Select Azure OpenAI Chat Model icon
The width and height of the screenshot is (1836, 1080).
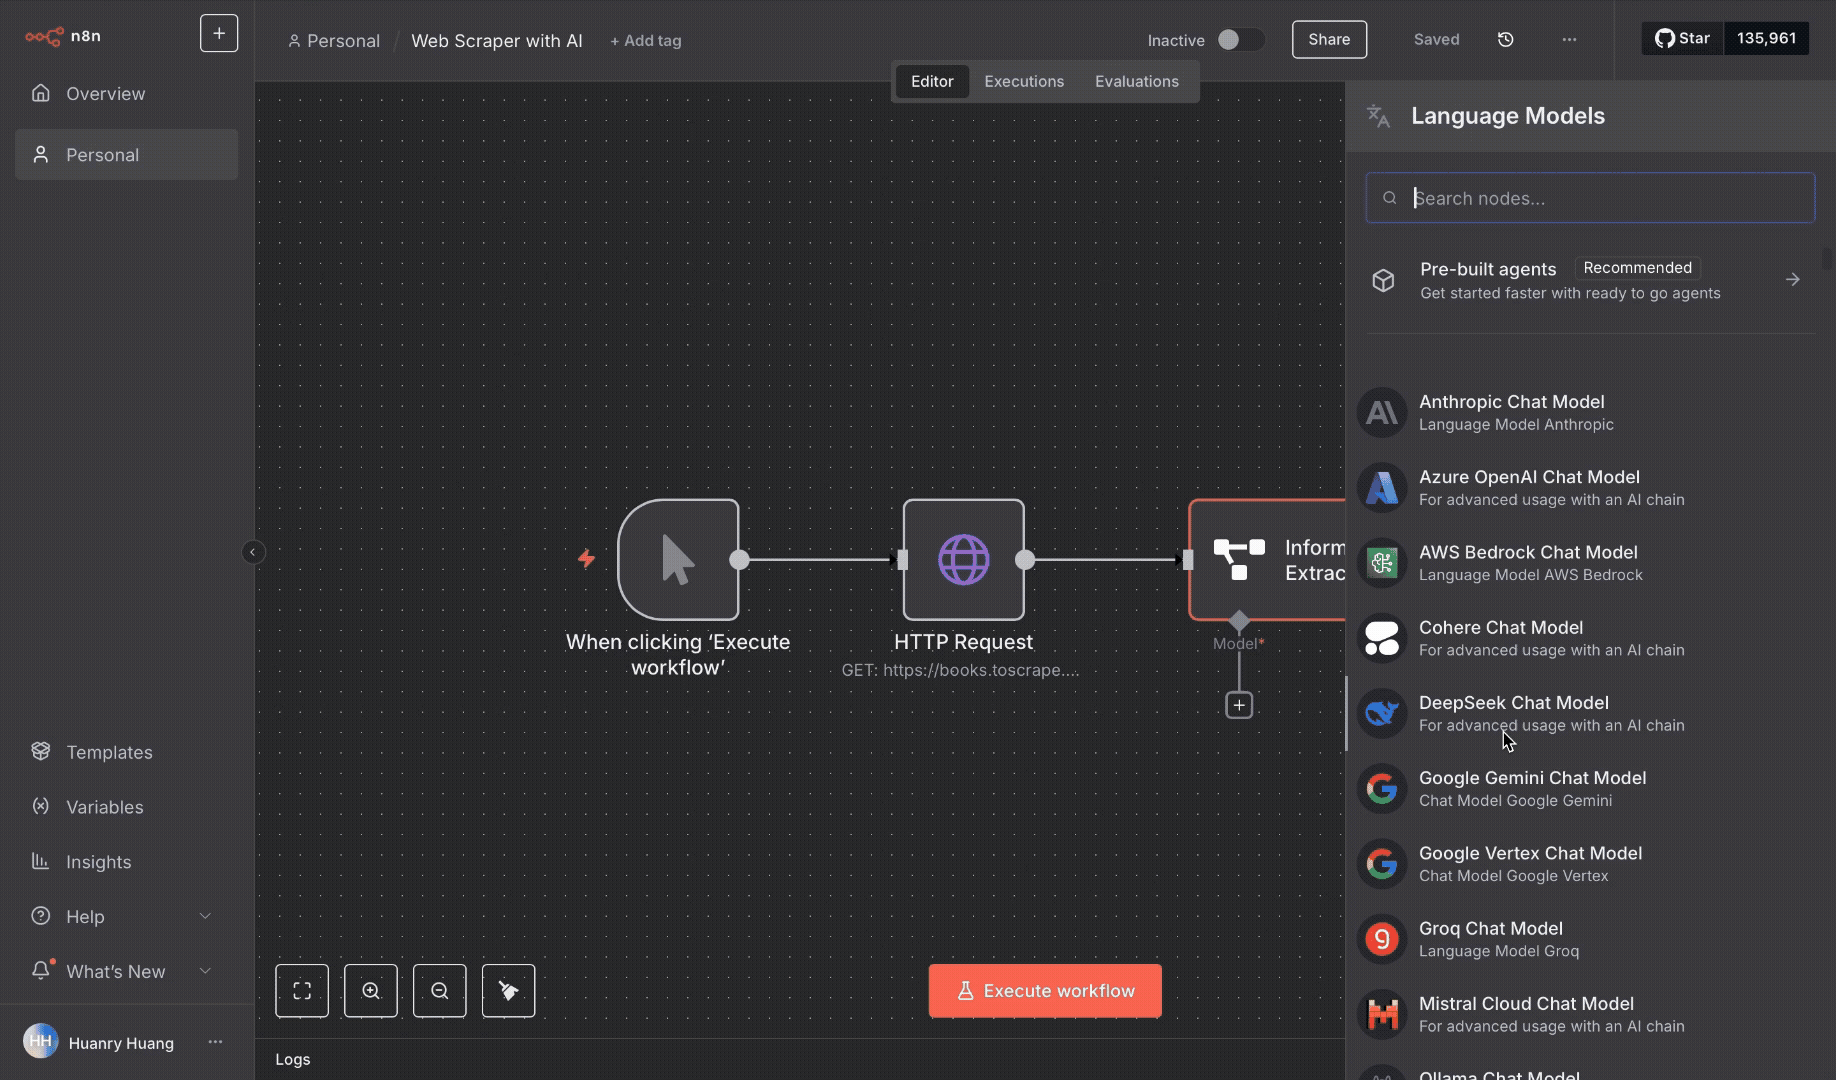pyautogui.click(x=1382, y=488)
